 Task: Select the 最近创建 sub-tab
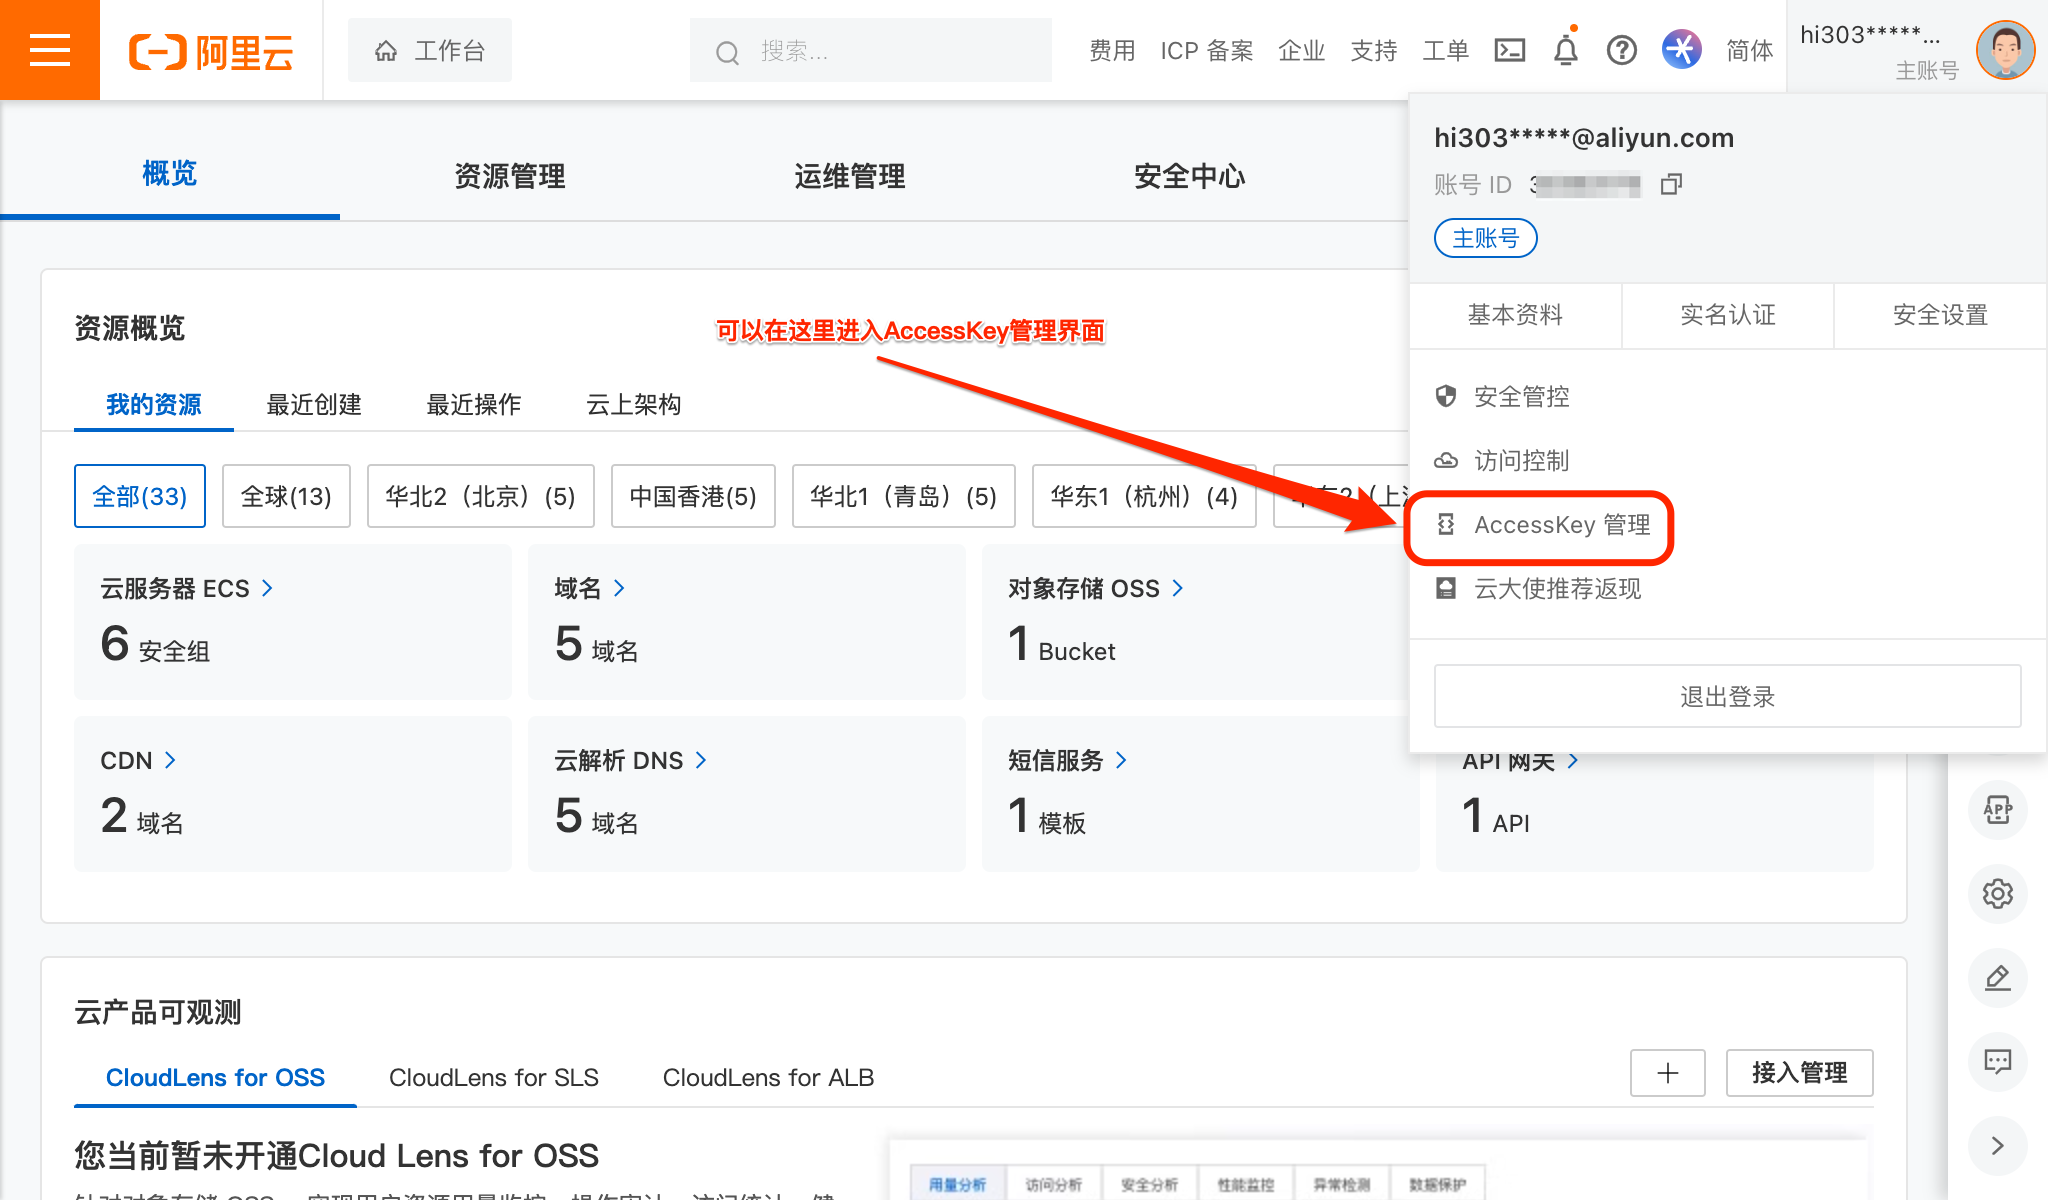314,404
